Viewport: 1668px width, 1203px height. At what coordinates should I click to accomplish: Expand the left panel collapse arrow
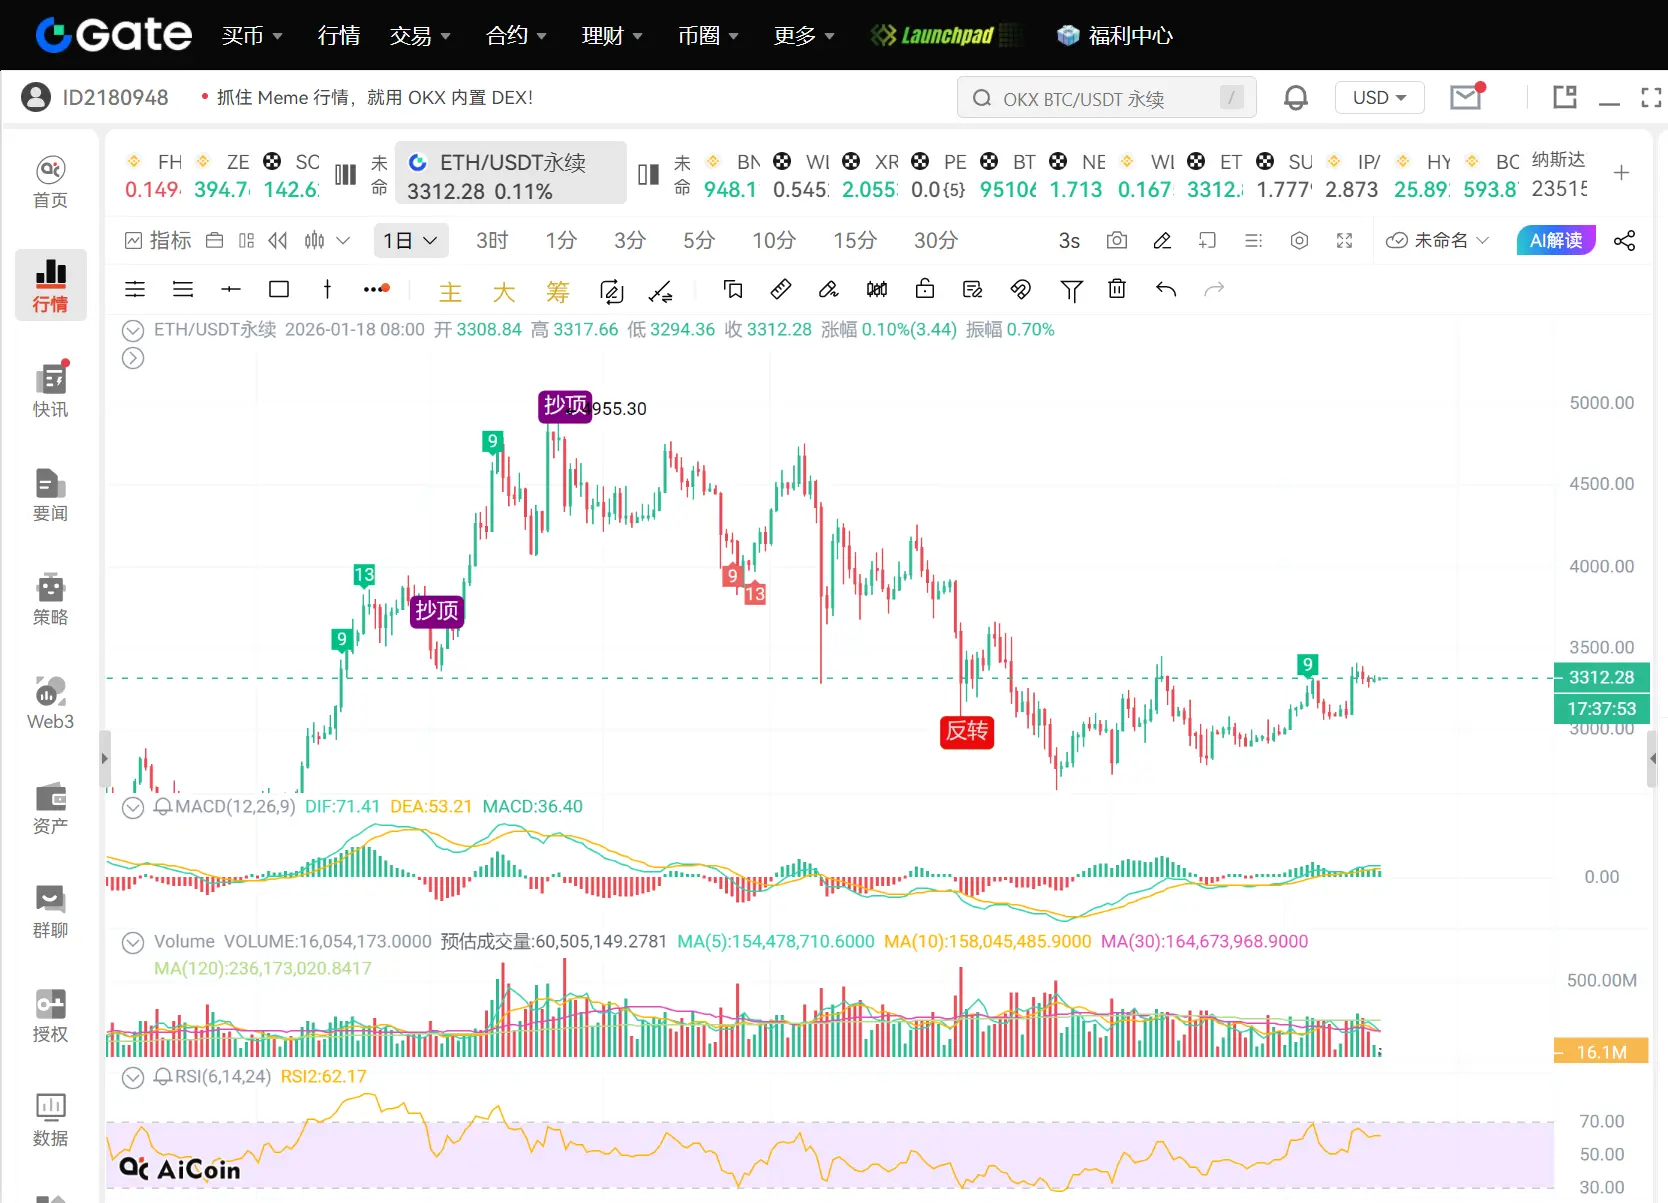(x=104, y=758)
